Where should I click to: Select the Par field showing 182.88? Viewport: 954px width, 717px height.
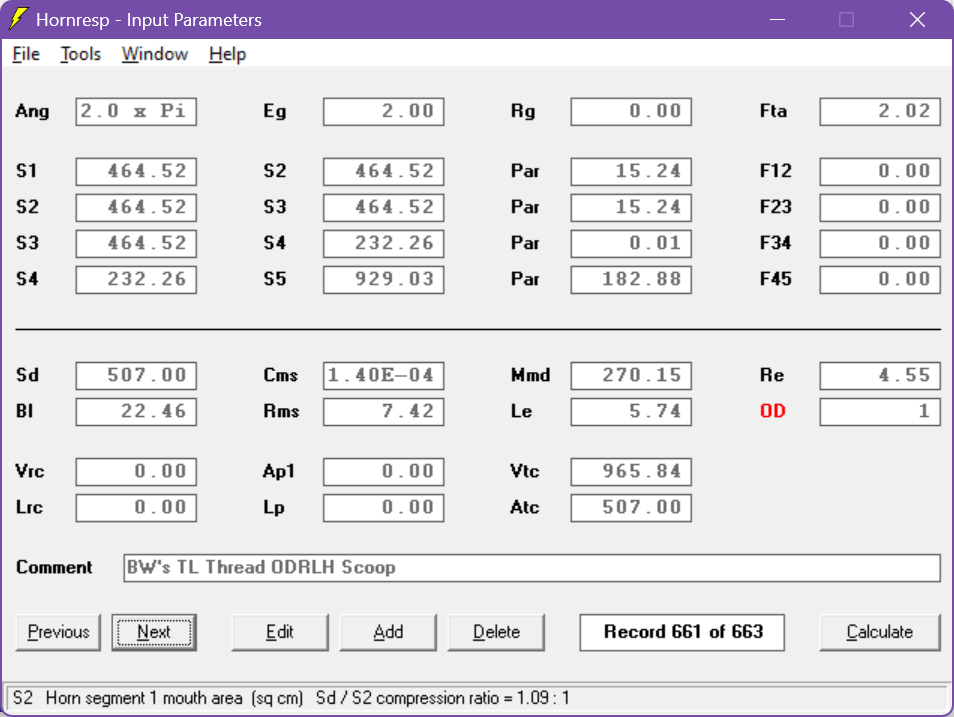tap(631, 279)
